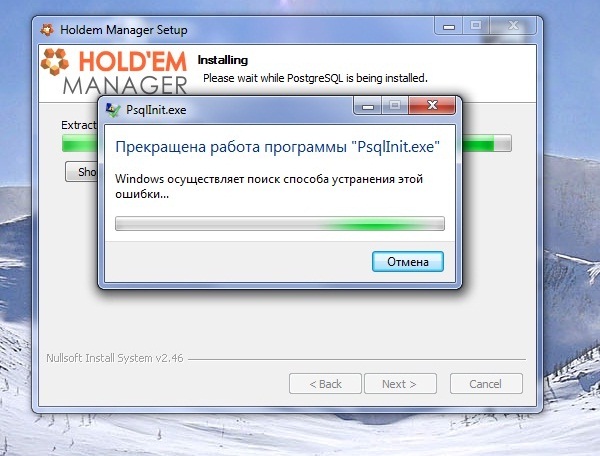This screenshot has height=456, width=600.
Task: Minimize the Holdem Manager Setup window
Action: coord(448,26)
